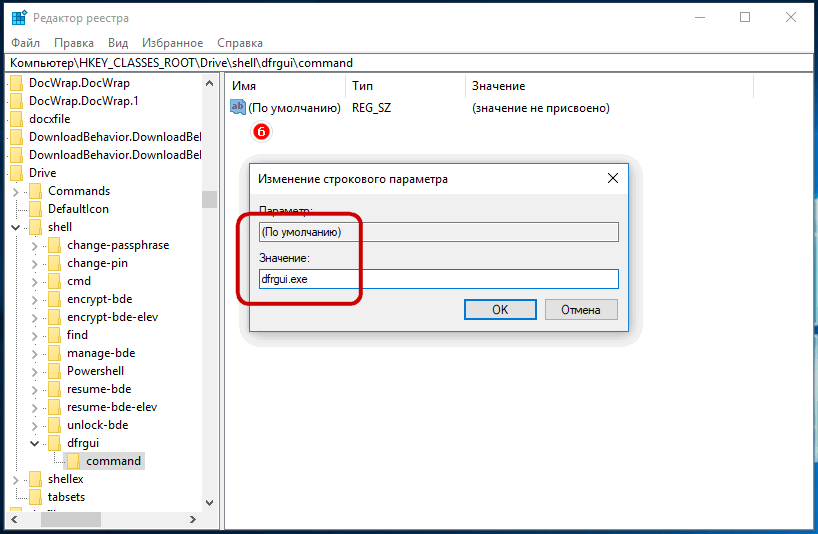Image resolution: width=818 pixels, height=534 pixels.
Task: Click the cmd key folder icon
Action: pyautogui.click(x=54, y=281)
